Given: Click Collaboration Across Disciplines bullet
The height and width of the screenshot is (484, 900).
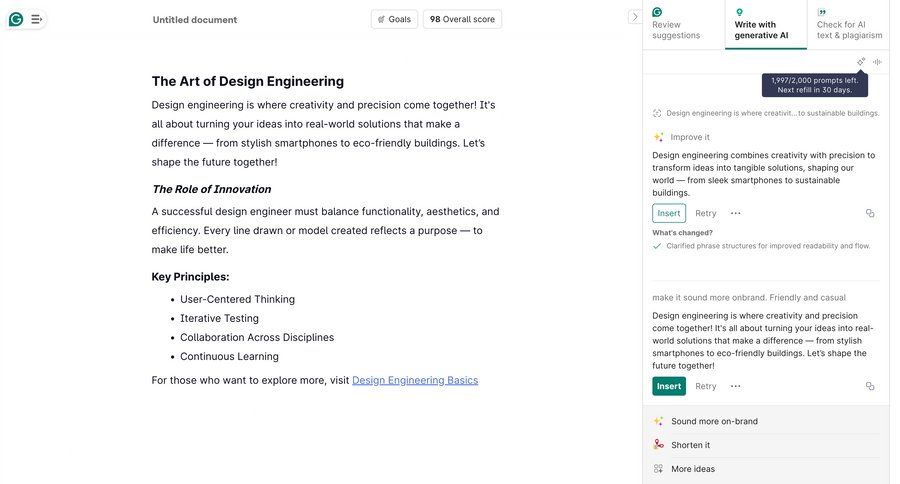Looking at the screenshot, I should point(257,337).
